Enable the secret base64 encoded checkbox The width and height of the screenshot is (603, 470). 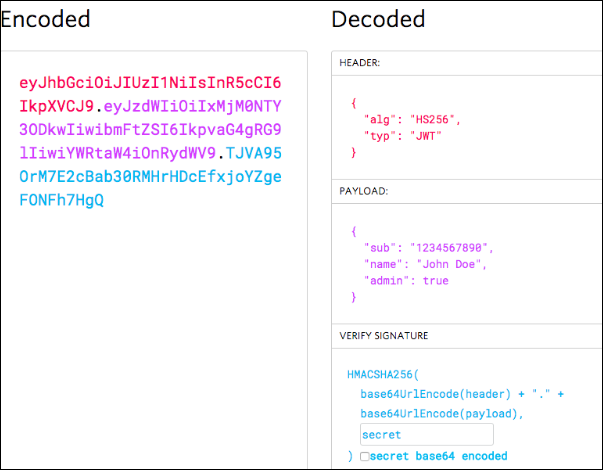pyautogui.click(x=365, y=456)
